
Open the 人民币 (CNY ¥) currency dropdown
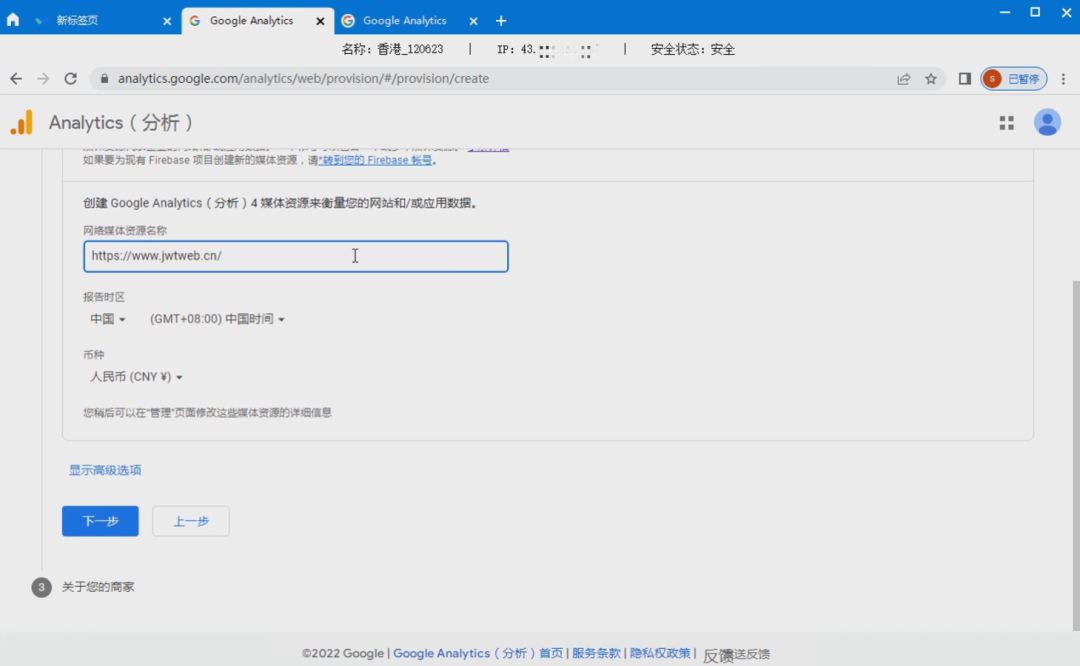(136, 377)
